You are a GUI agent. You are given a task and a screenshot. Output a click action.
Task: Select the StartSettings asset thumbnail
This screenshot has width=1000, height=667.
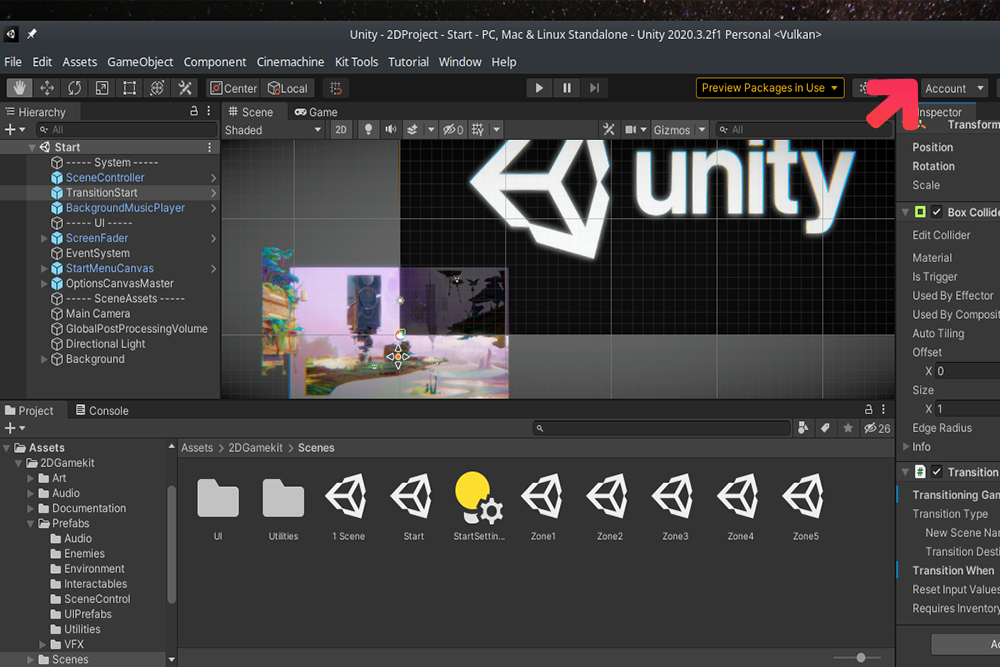tap(479, 498)
